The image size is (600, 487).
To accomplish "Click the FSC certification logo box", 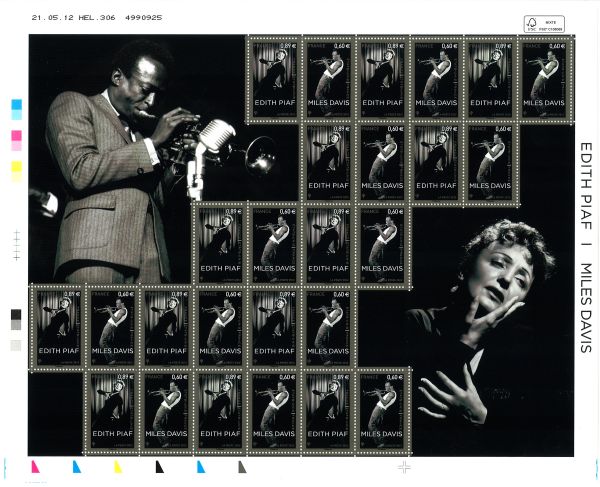I will (544, 24).
